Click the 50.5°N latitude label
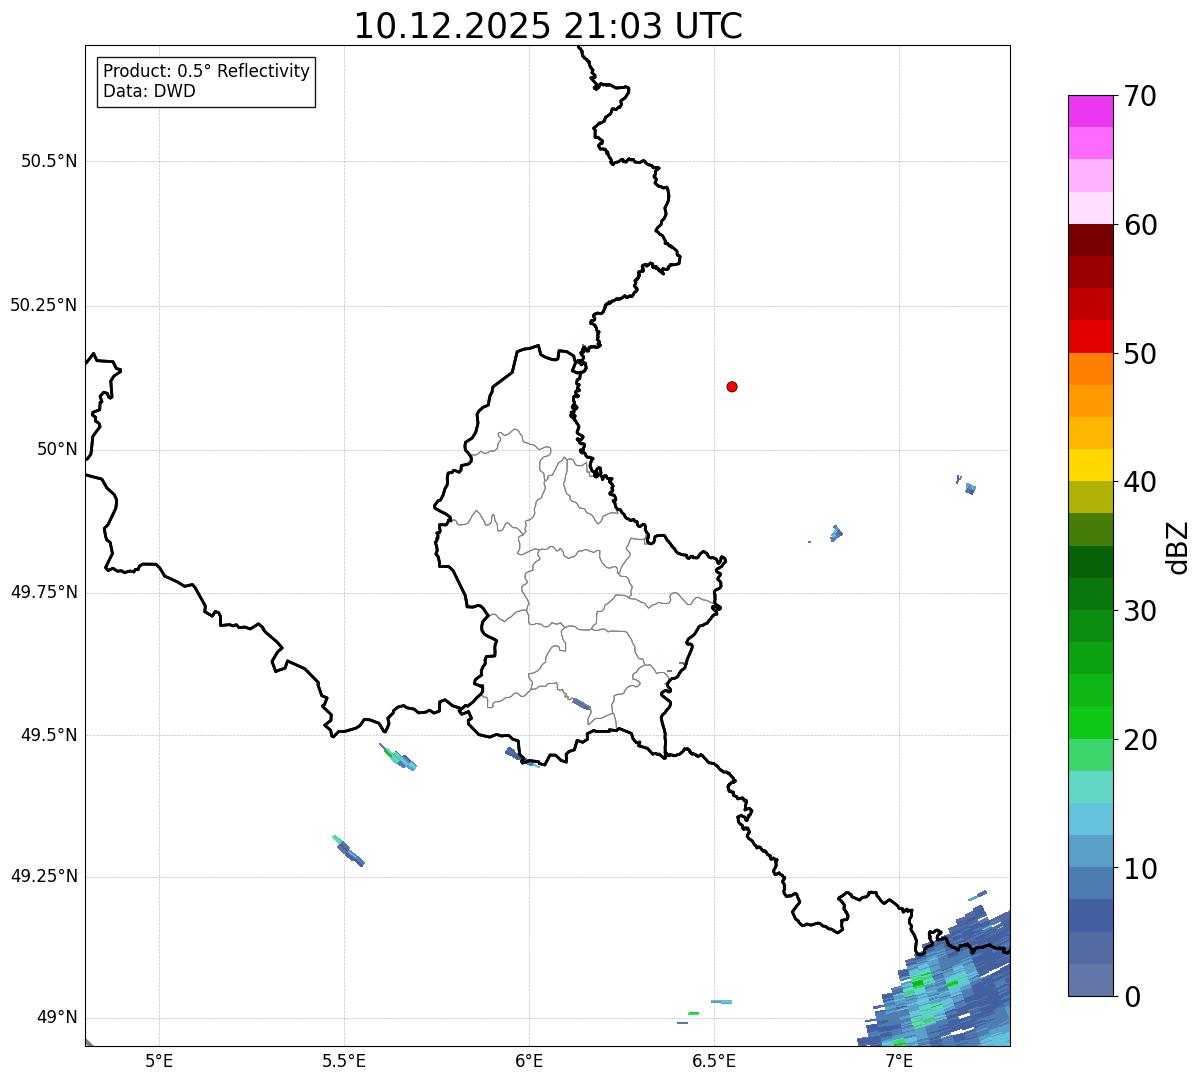 pos(49,161)
